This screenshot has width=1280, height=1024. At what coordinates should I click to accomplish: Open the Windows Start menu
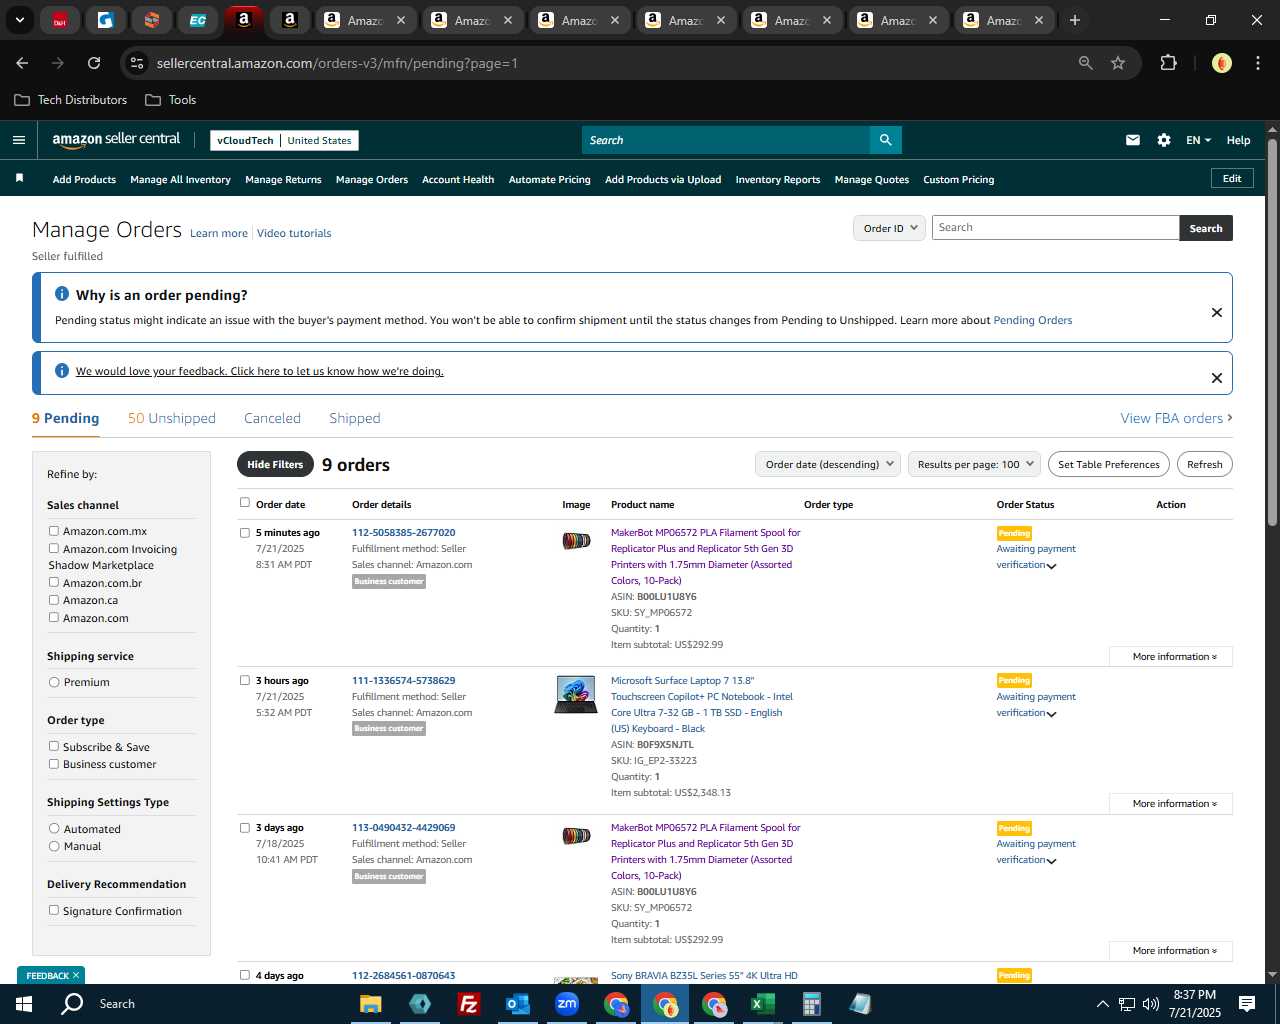click(23, 1003)
